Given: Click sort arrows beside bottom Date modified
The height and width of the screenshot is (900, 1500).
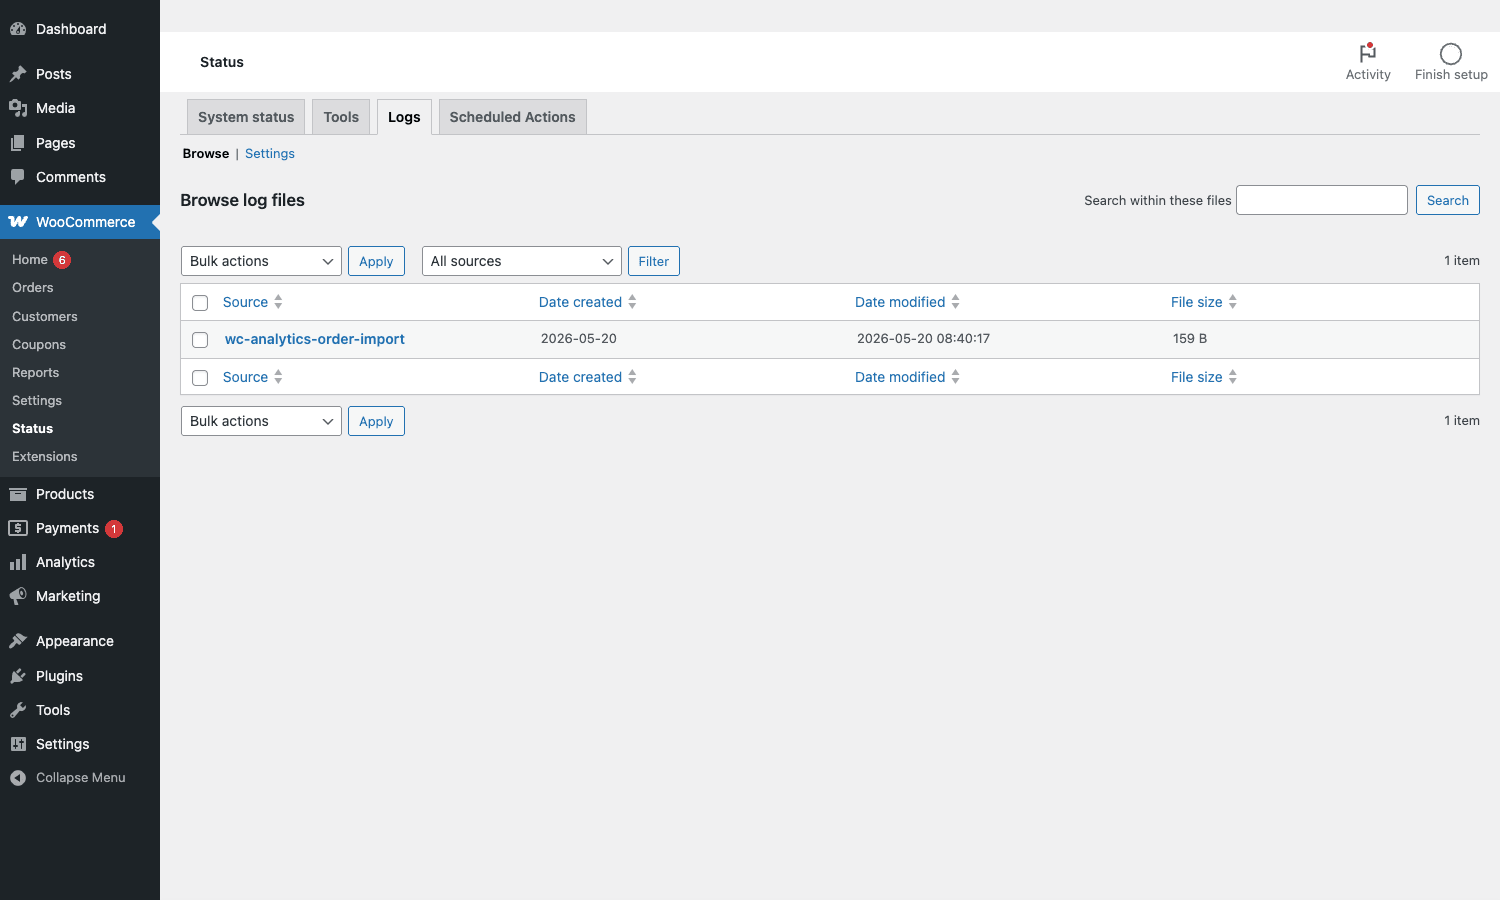Looking at the screenshot, I should click(955, 377).
